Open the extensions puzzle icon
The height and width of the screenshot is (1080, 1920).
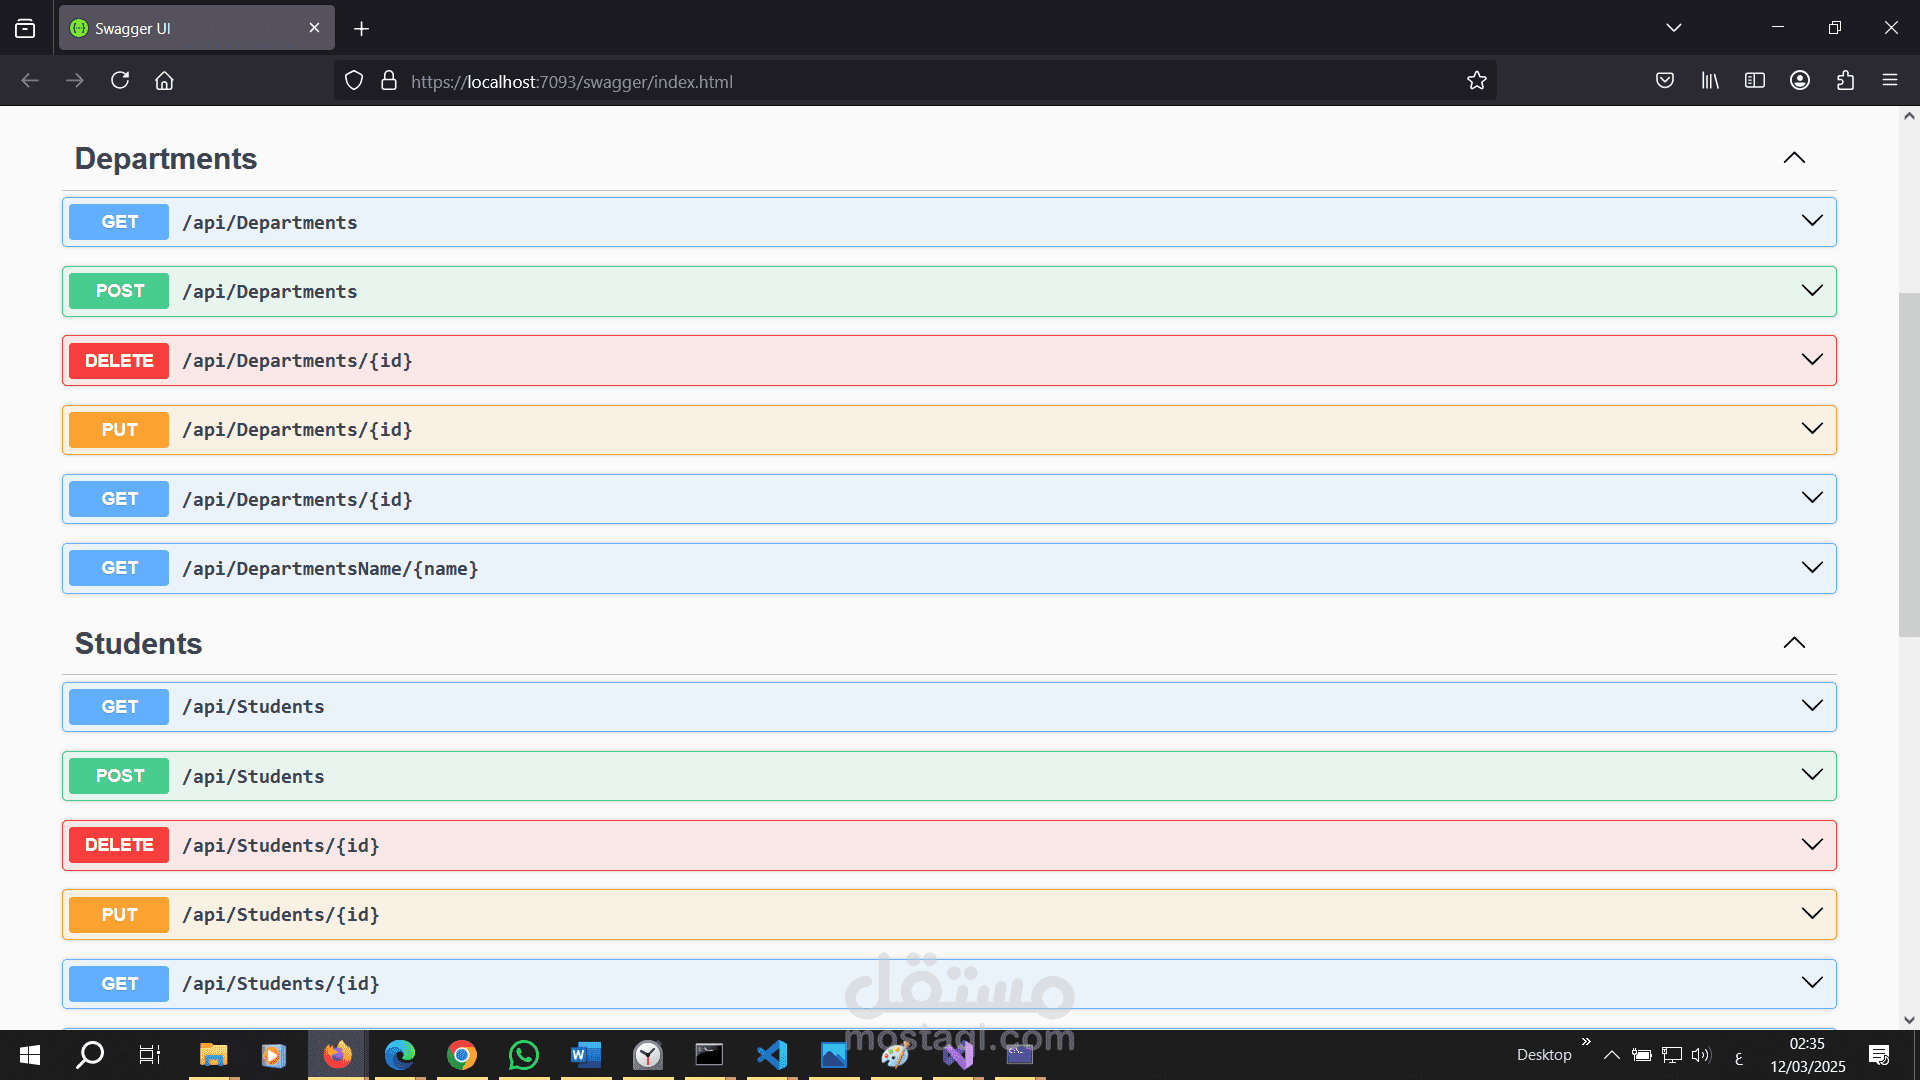click(1845, 81)
